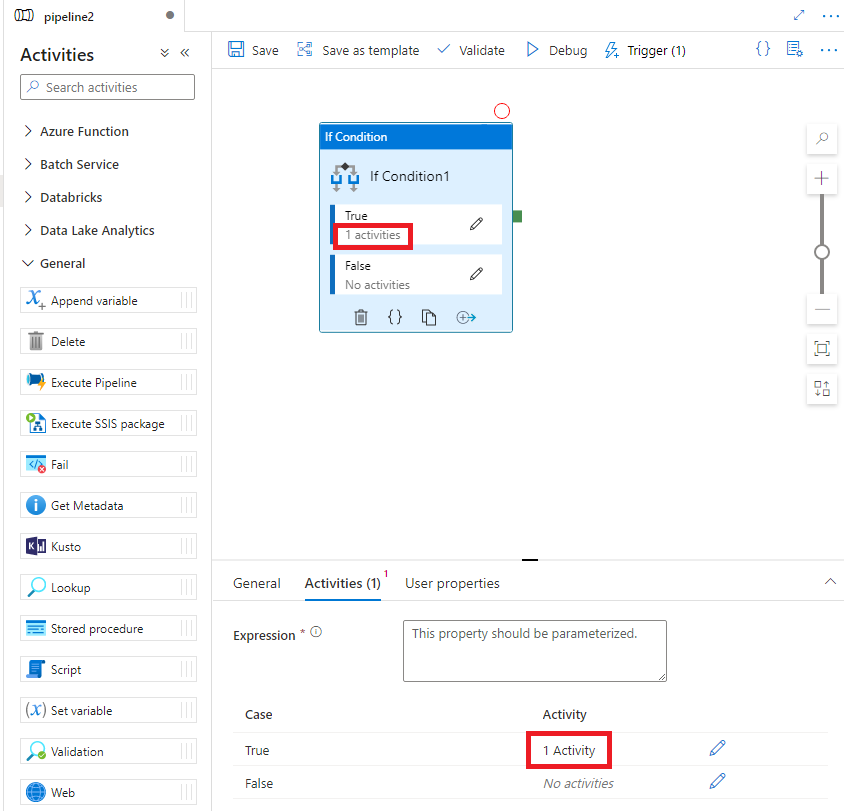Image resolution: width=844 pixels, height=811 pixels.
Task: Zoom in on the canvas
Action: tap(821, 178)
